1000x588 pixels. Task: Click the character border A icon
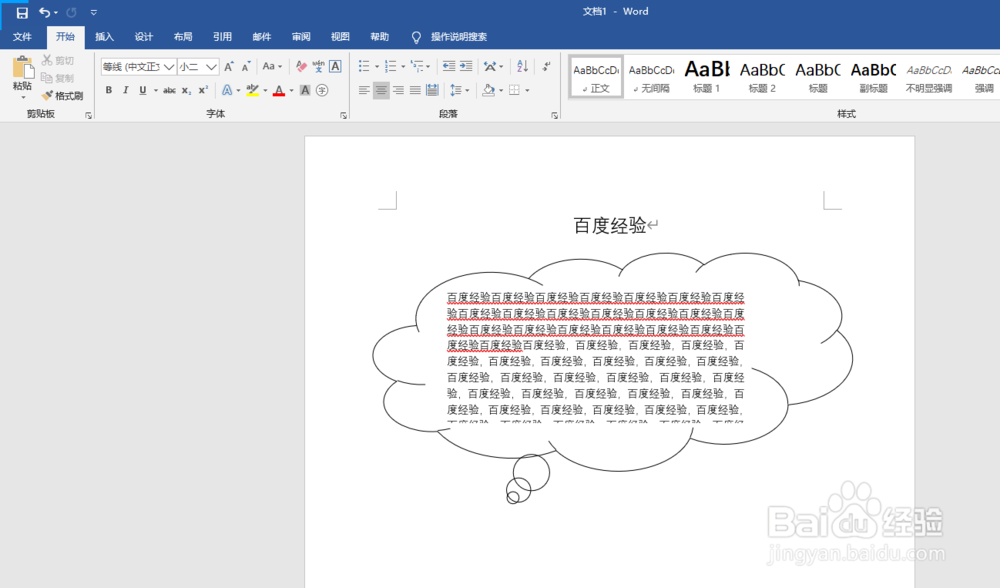point(335,66)
